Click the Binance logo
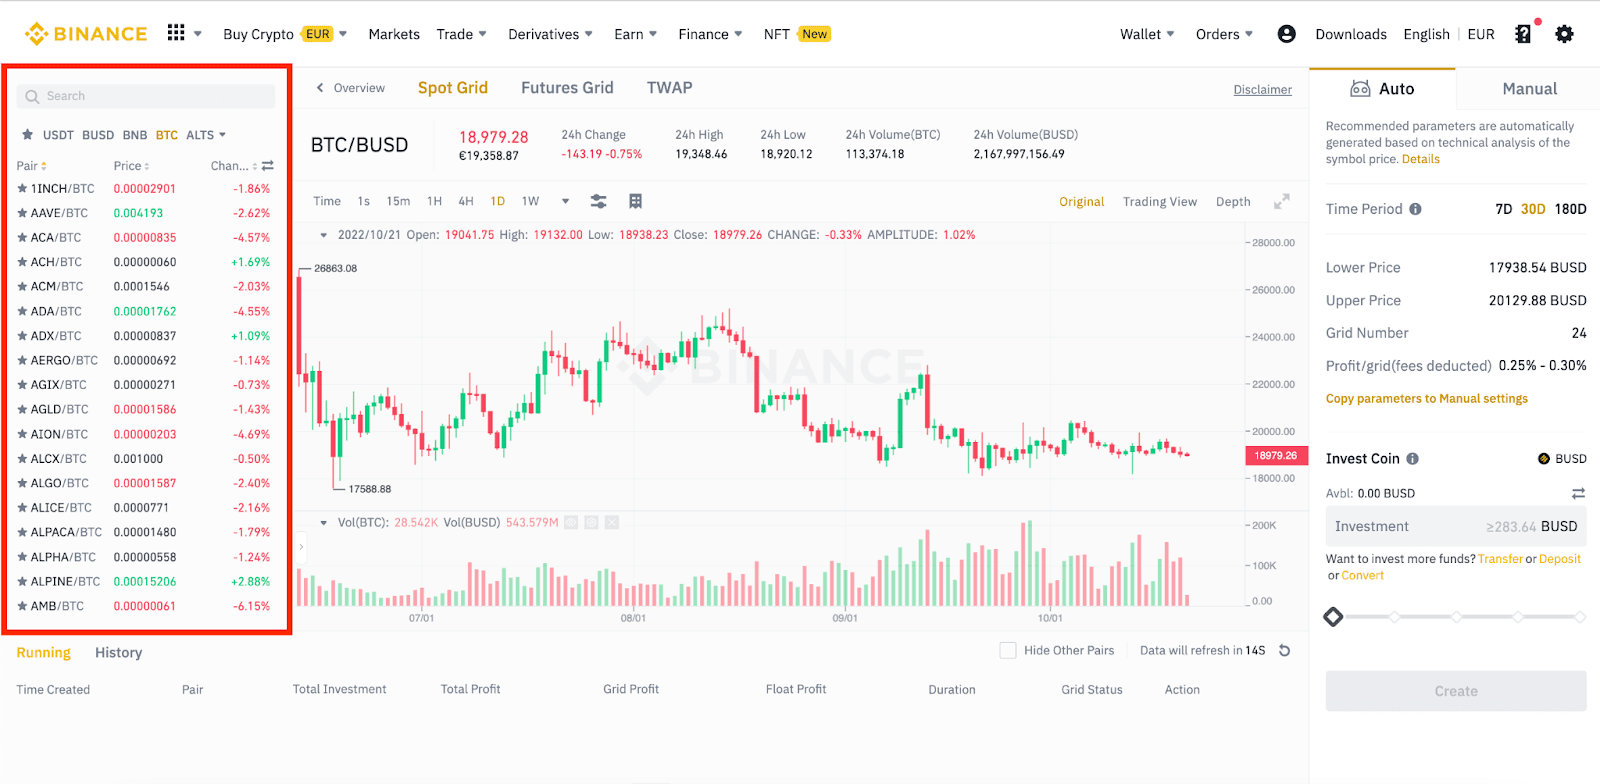This screenshot has width=1600, height=784. pyautogui.click(x=86, y=34)
